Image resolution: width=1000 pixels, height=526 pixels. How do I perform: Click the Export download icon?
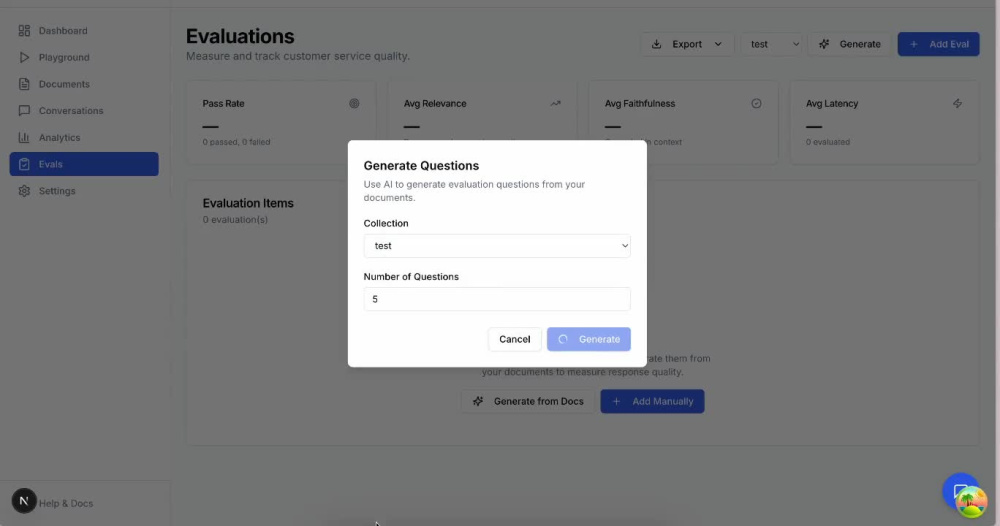656,44
